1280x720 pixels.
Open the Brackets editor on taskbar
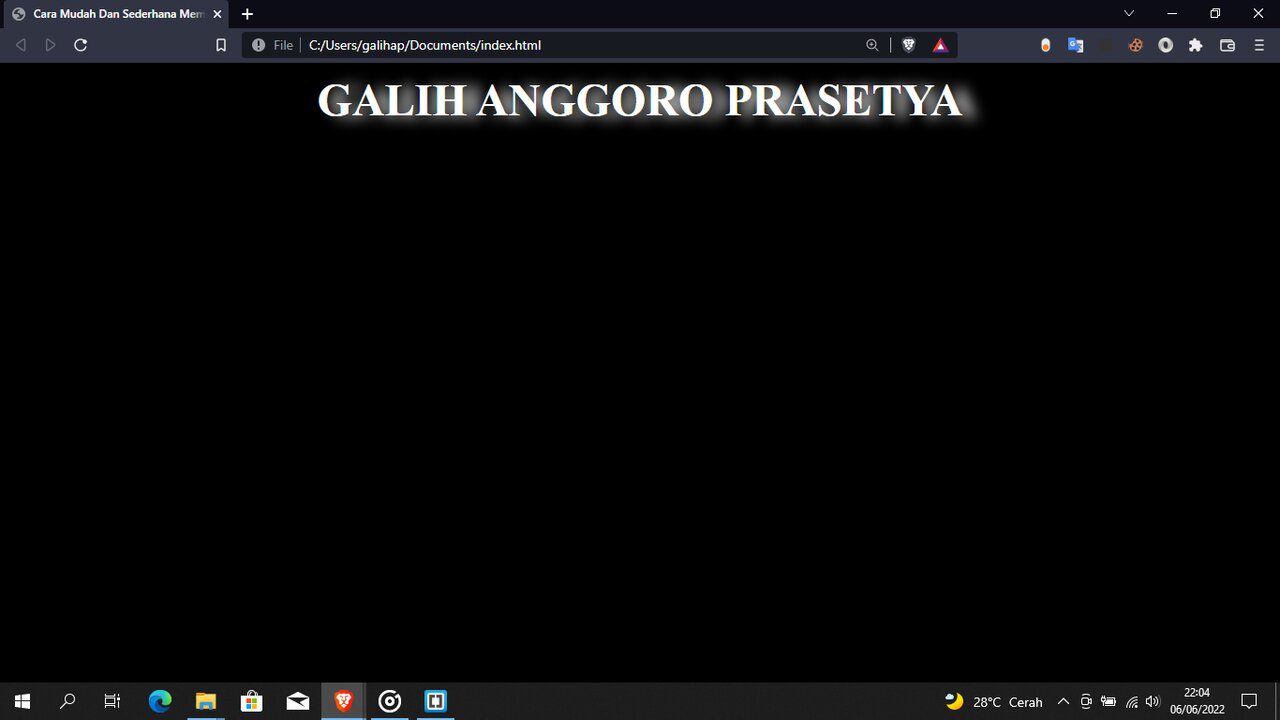(x=436, y=701)
